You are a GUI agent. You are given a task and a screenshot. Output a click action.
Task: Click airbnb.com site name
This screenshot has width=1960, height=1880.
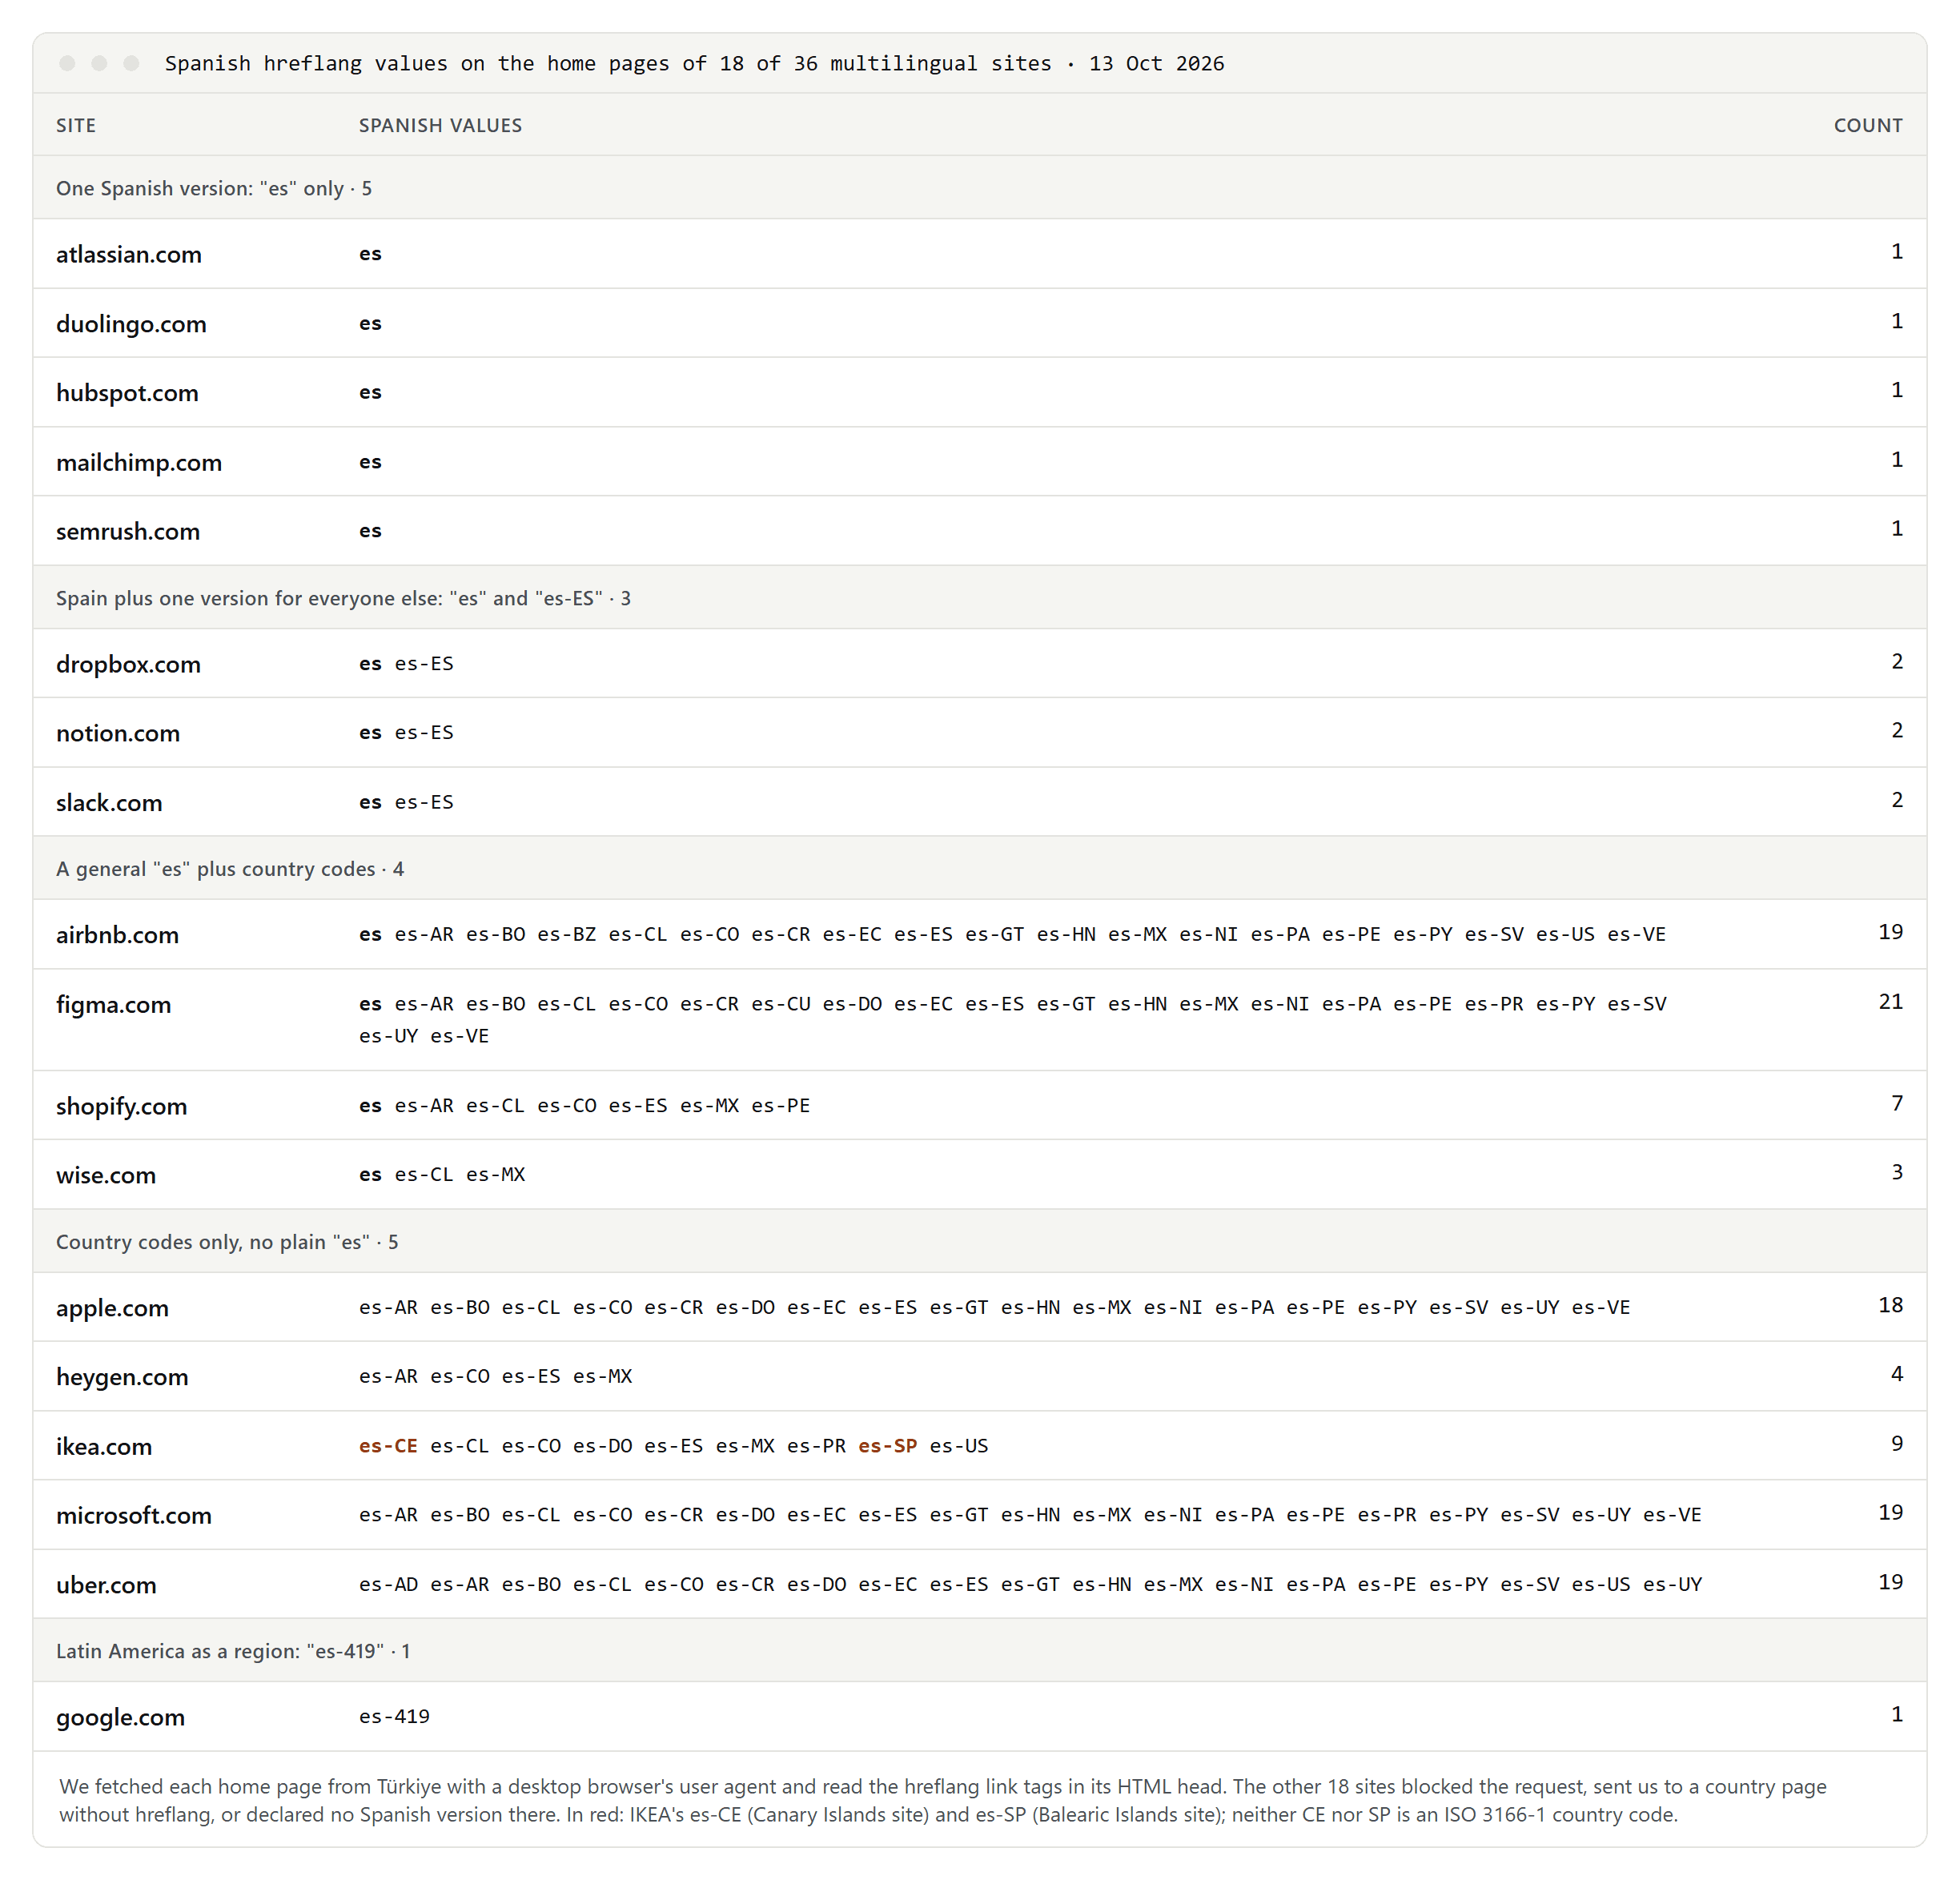point(117,935)
